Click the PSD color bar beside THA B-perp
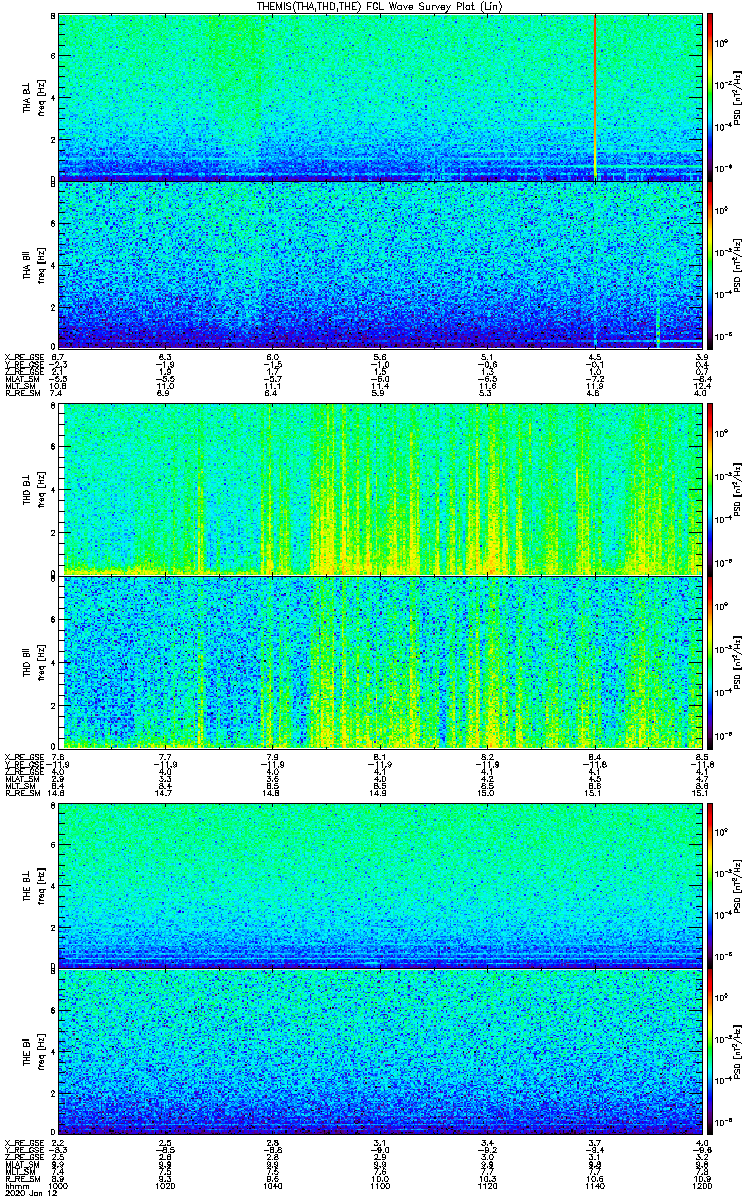 (x=710, y=96)
